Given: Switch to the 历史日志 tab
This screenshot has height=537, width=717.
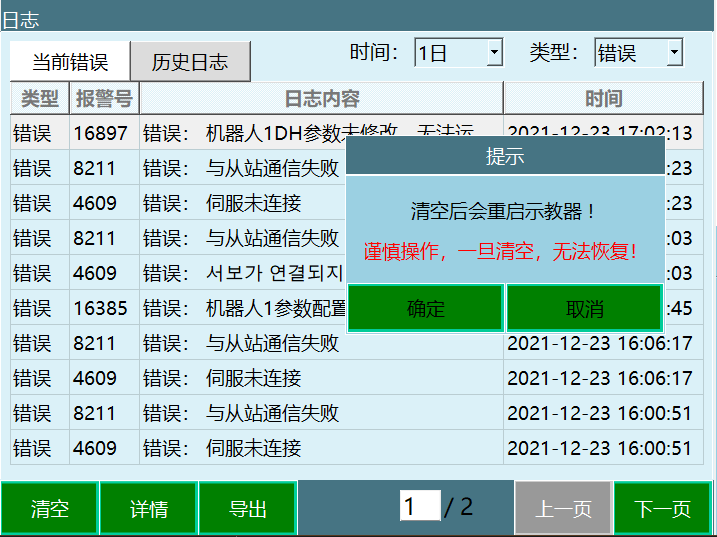Looking at the screenshot, I should click(x=190, y=62).
